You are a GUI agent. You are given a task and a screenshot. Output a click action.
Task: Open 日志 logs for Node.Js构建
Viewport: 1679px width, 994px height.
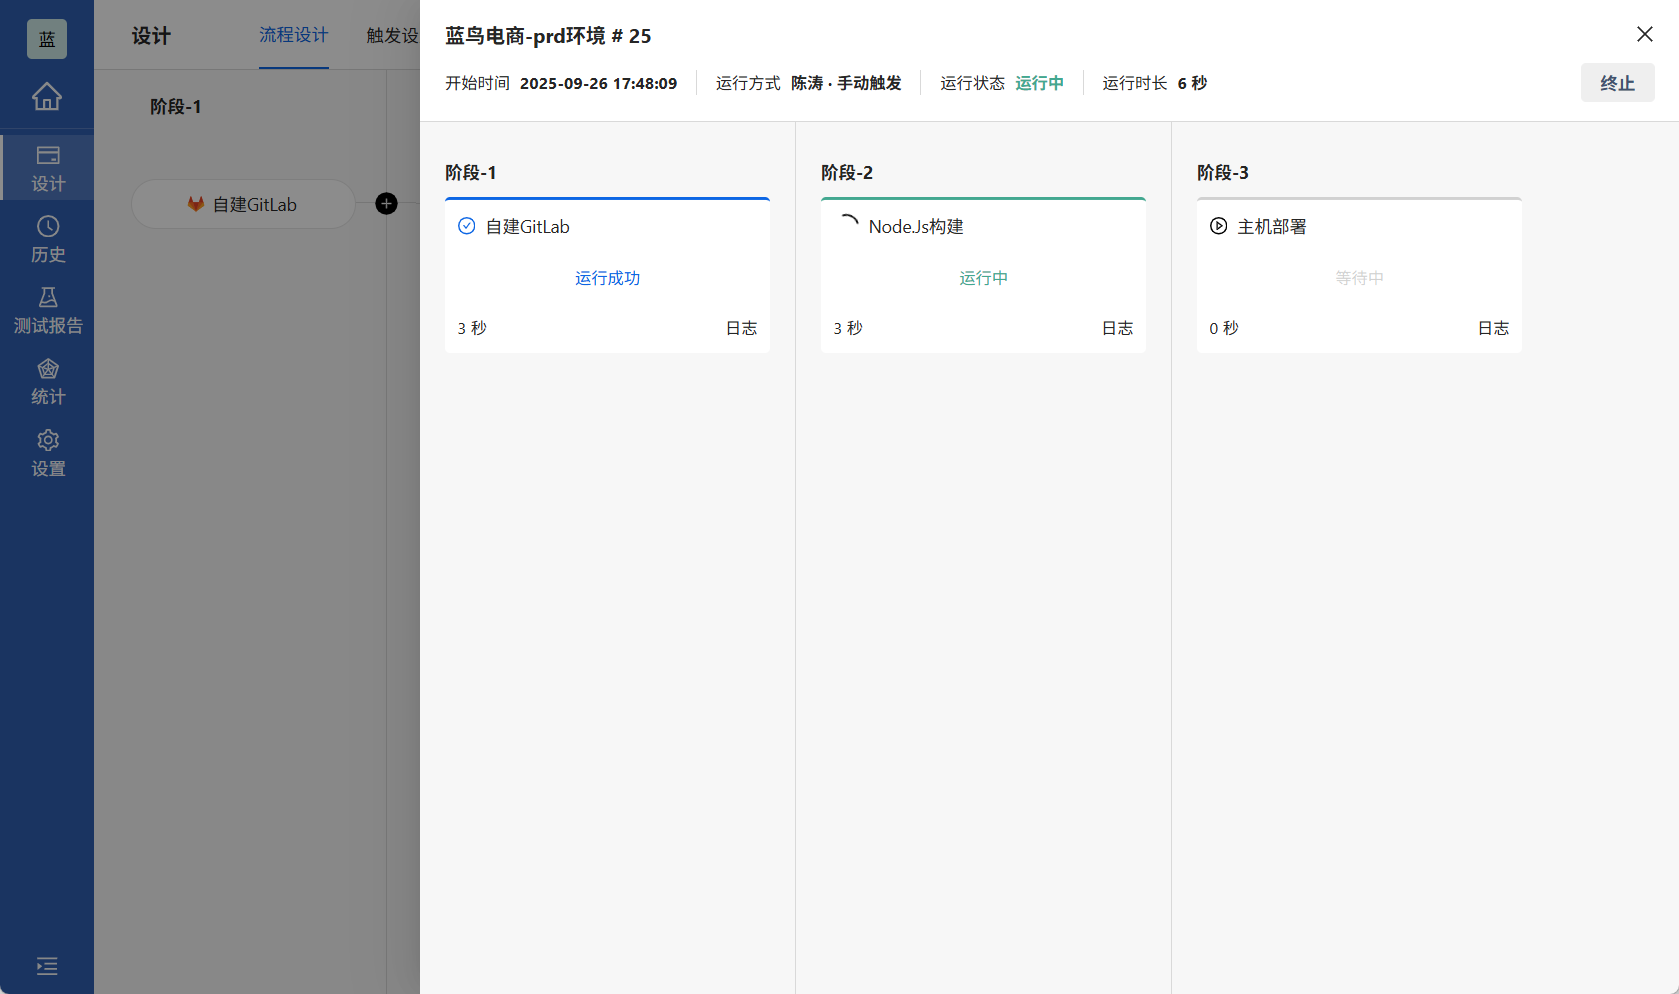(x=1116, y=327)
